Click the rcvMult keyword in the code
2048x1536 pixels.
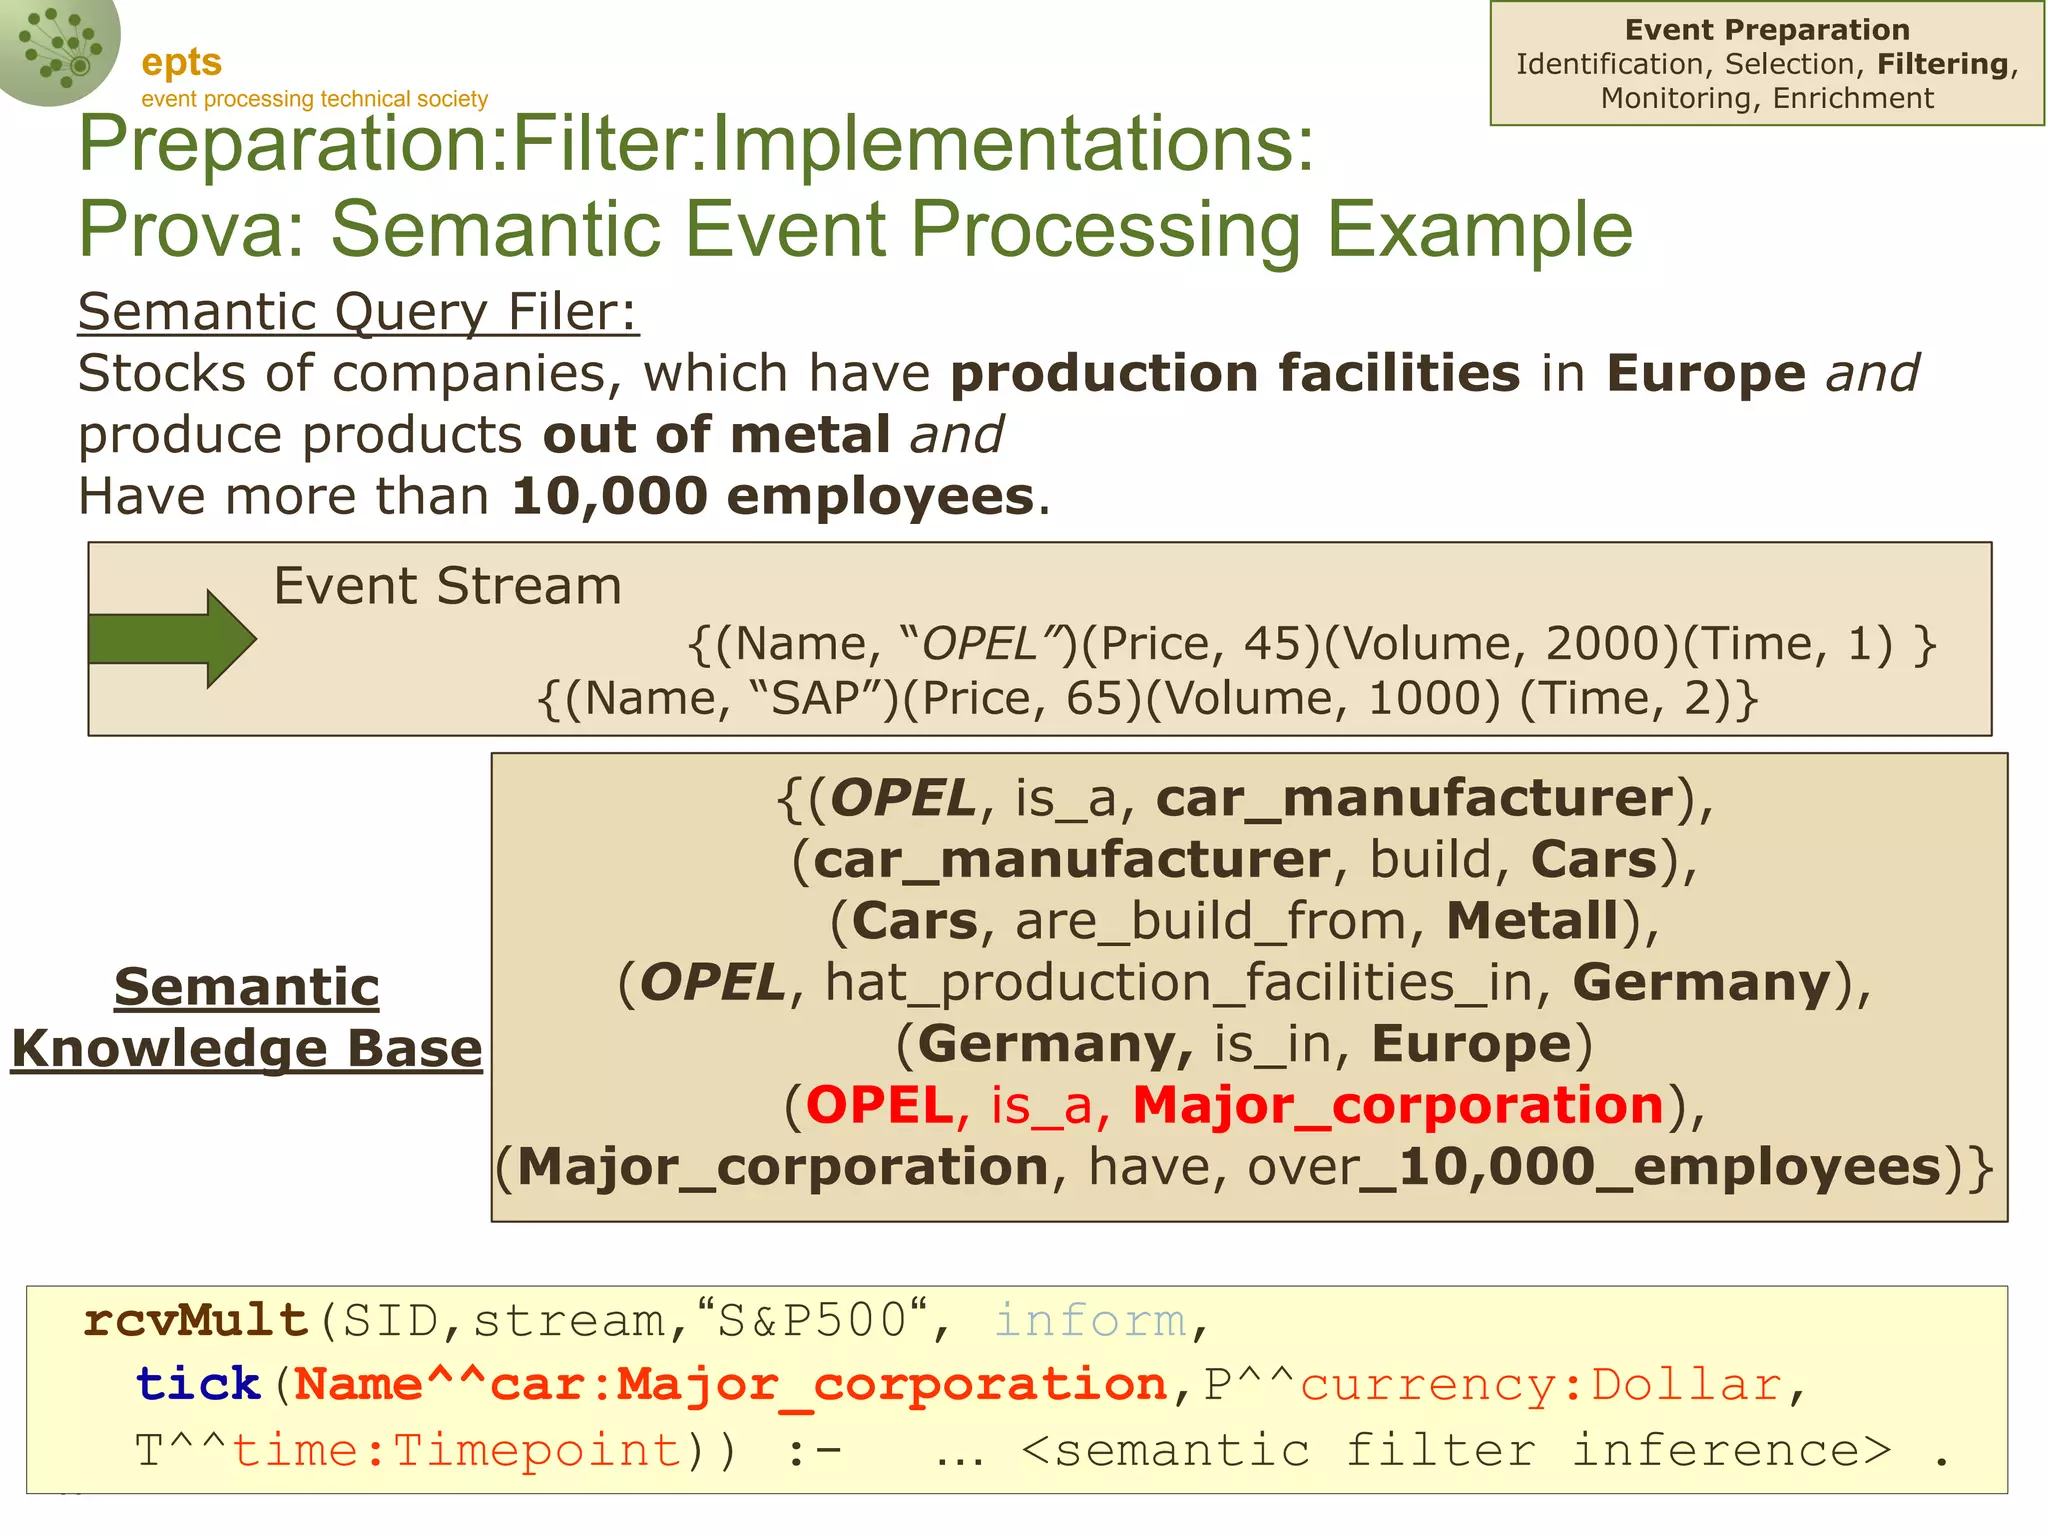click(x=196, y=1321)
